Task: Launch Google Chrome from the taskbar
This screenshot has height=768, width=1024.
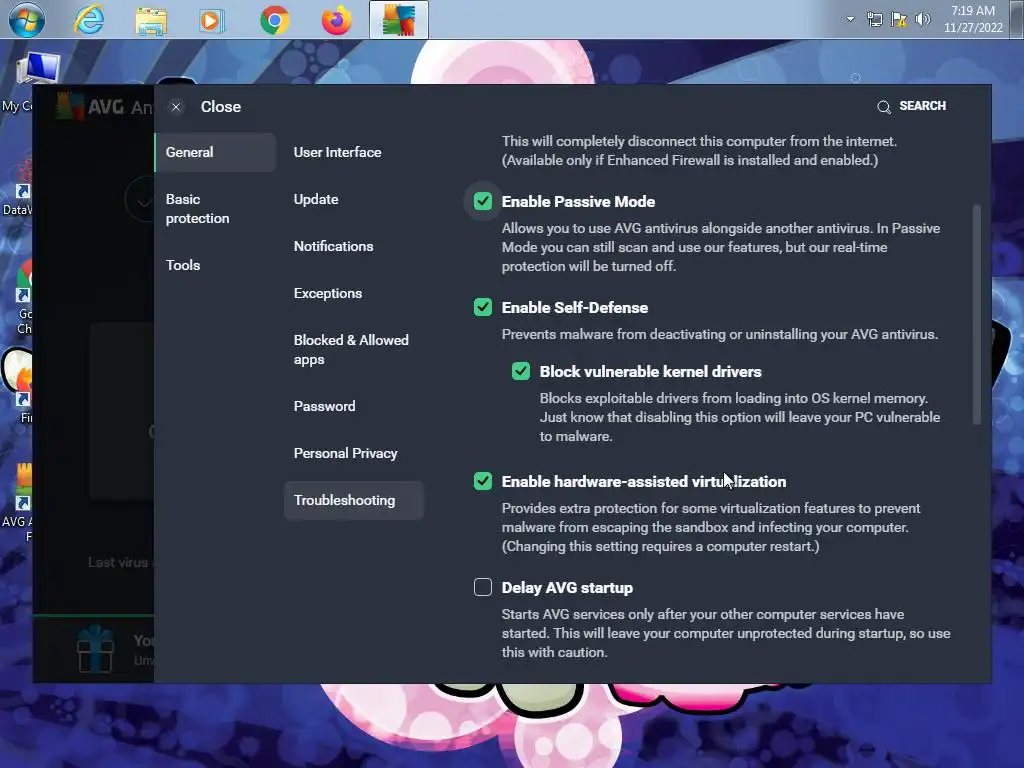Action: [x=275, y=20]
